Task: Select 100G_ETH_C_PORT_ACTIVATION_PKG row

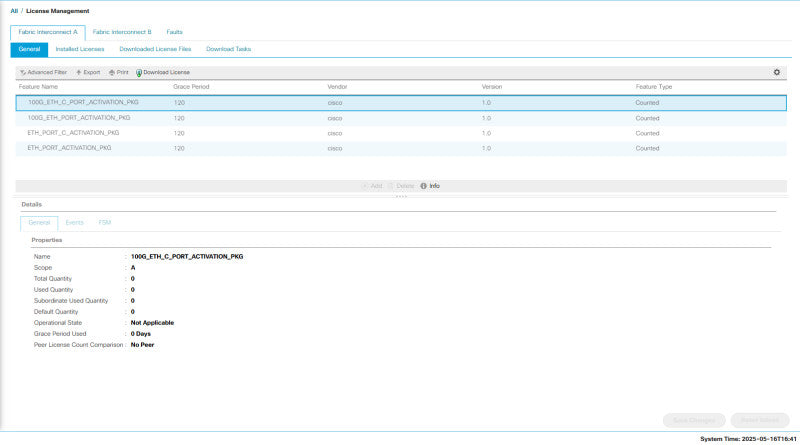Action: [x=401, y=103]
